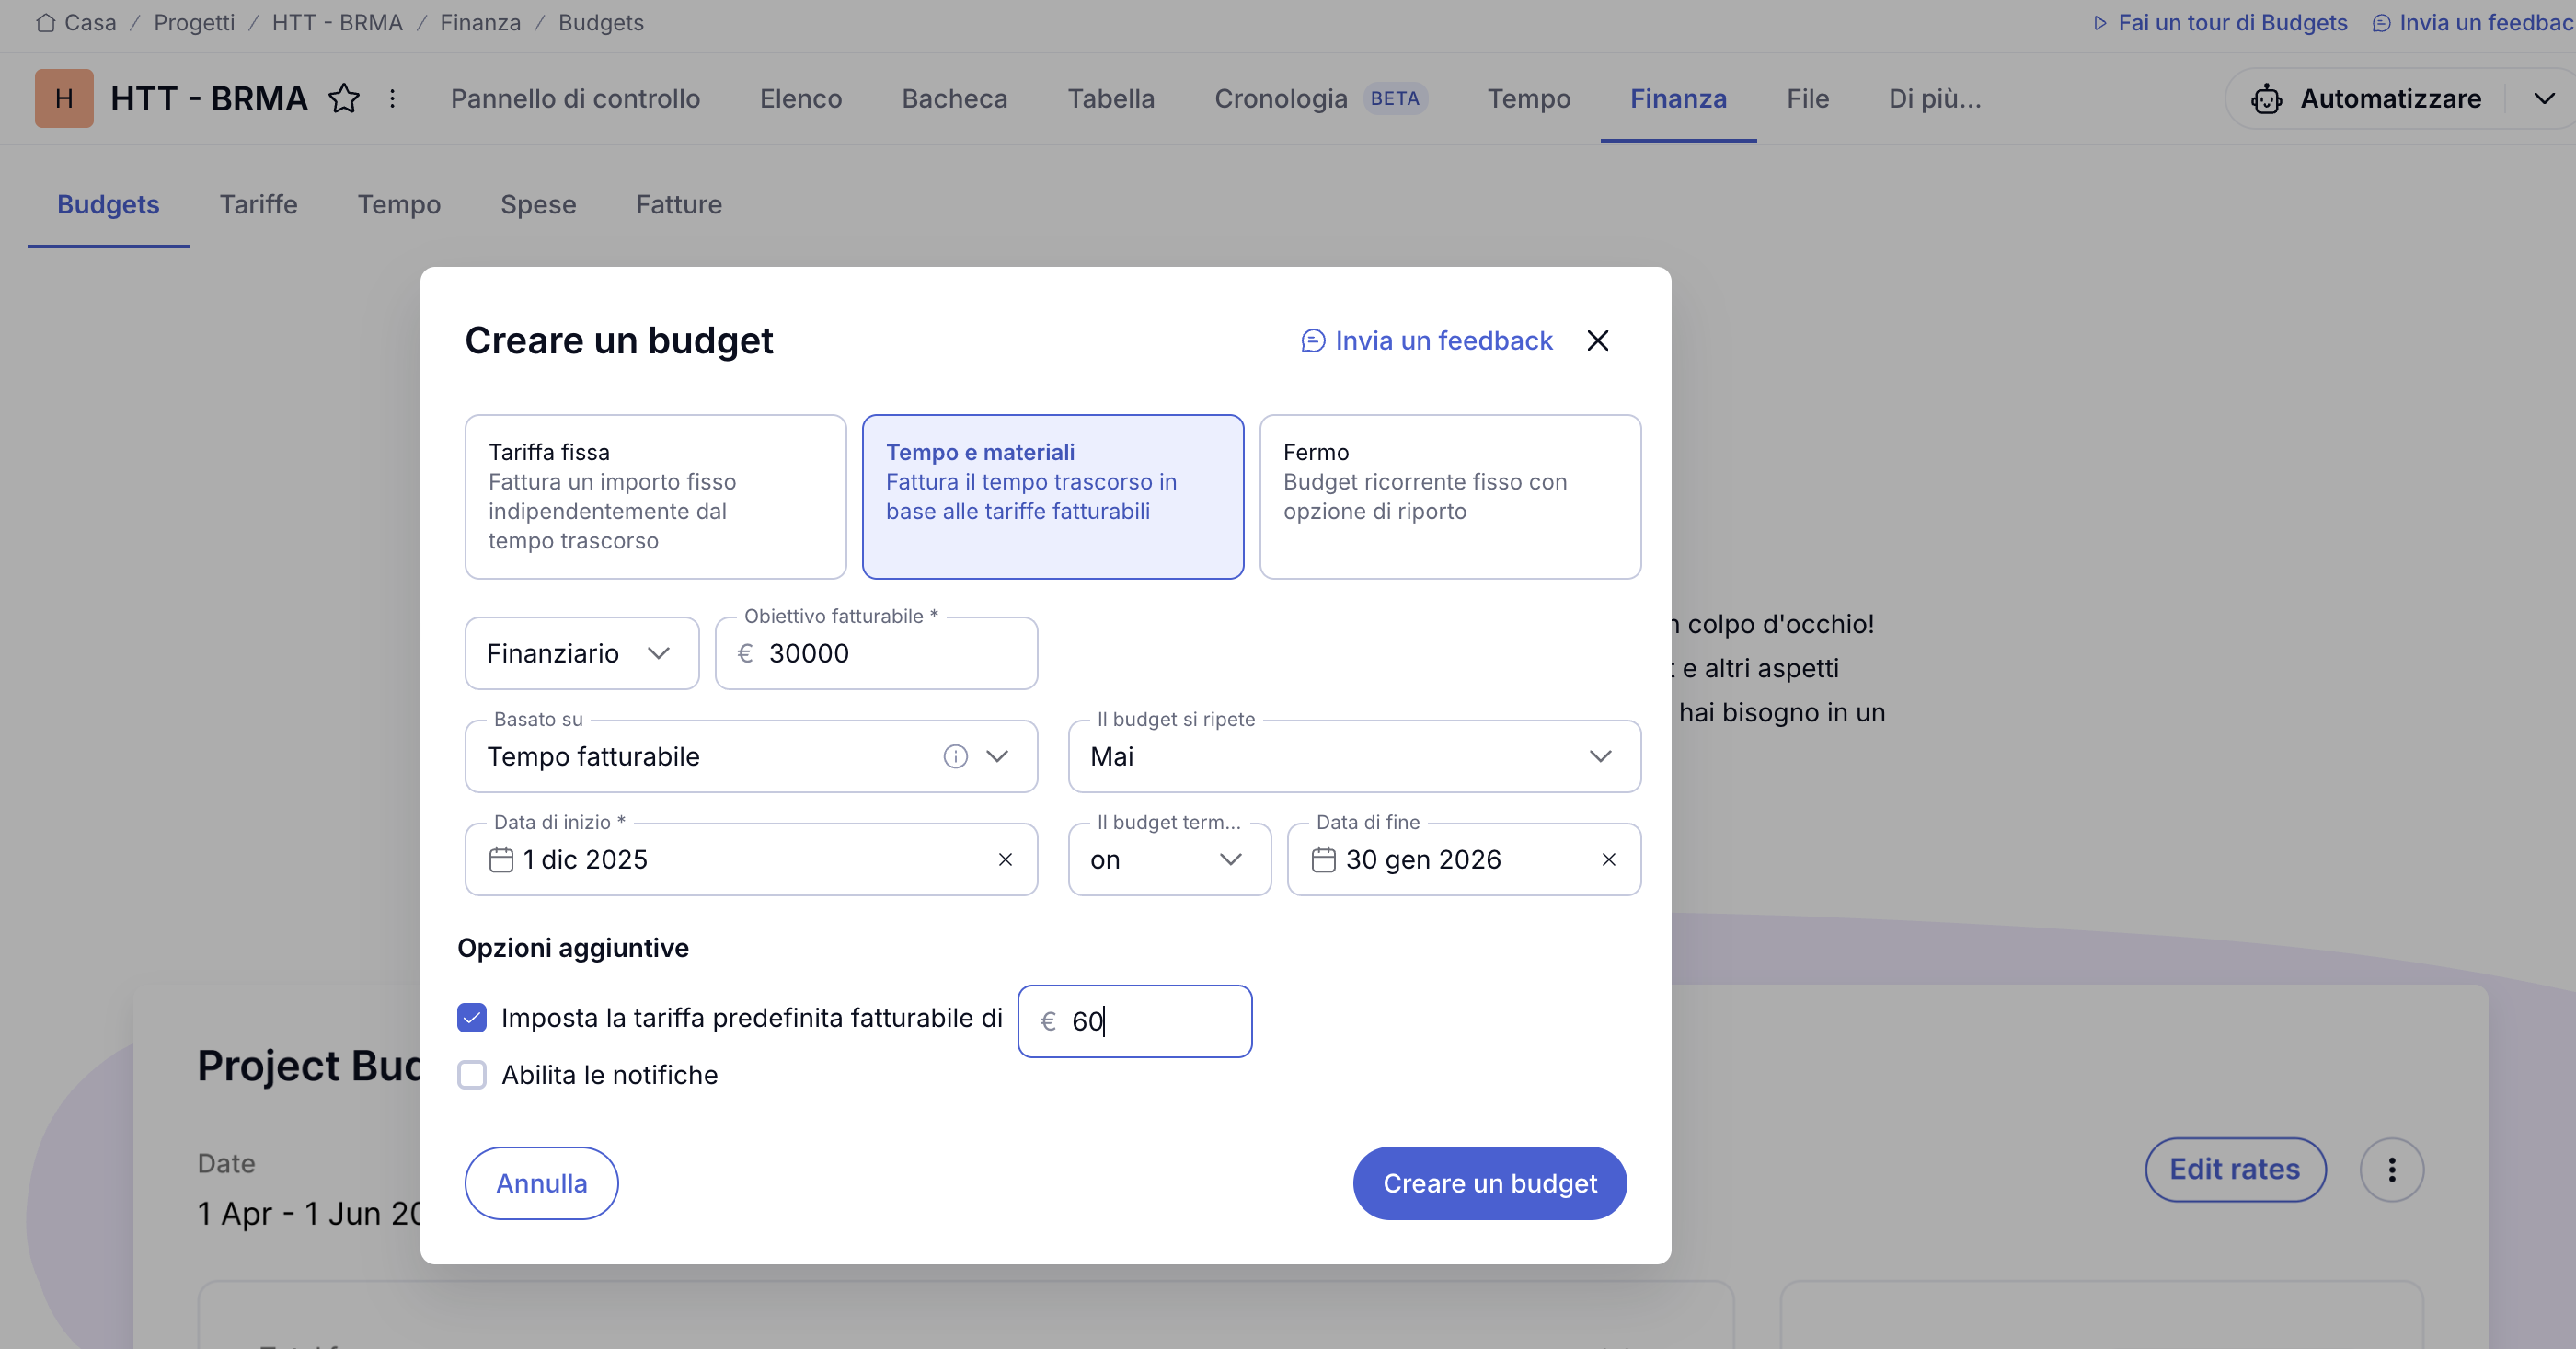The image size is (2576, 1349).
Task: Open three-dot menu next to Edit rates
Action: click(x=2392, y=1169)
